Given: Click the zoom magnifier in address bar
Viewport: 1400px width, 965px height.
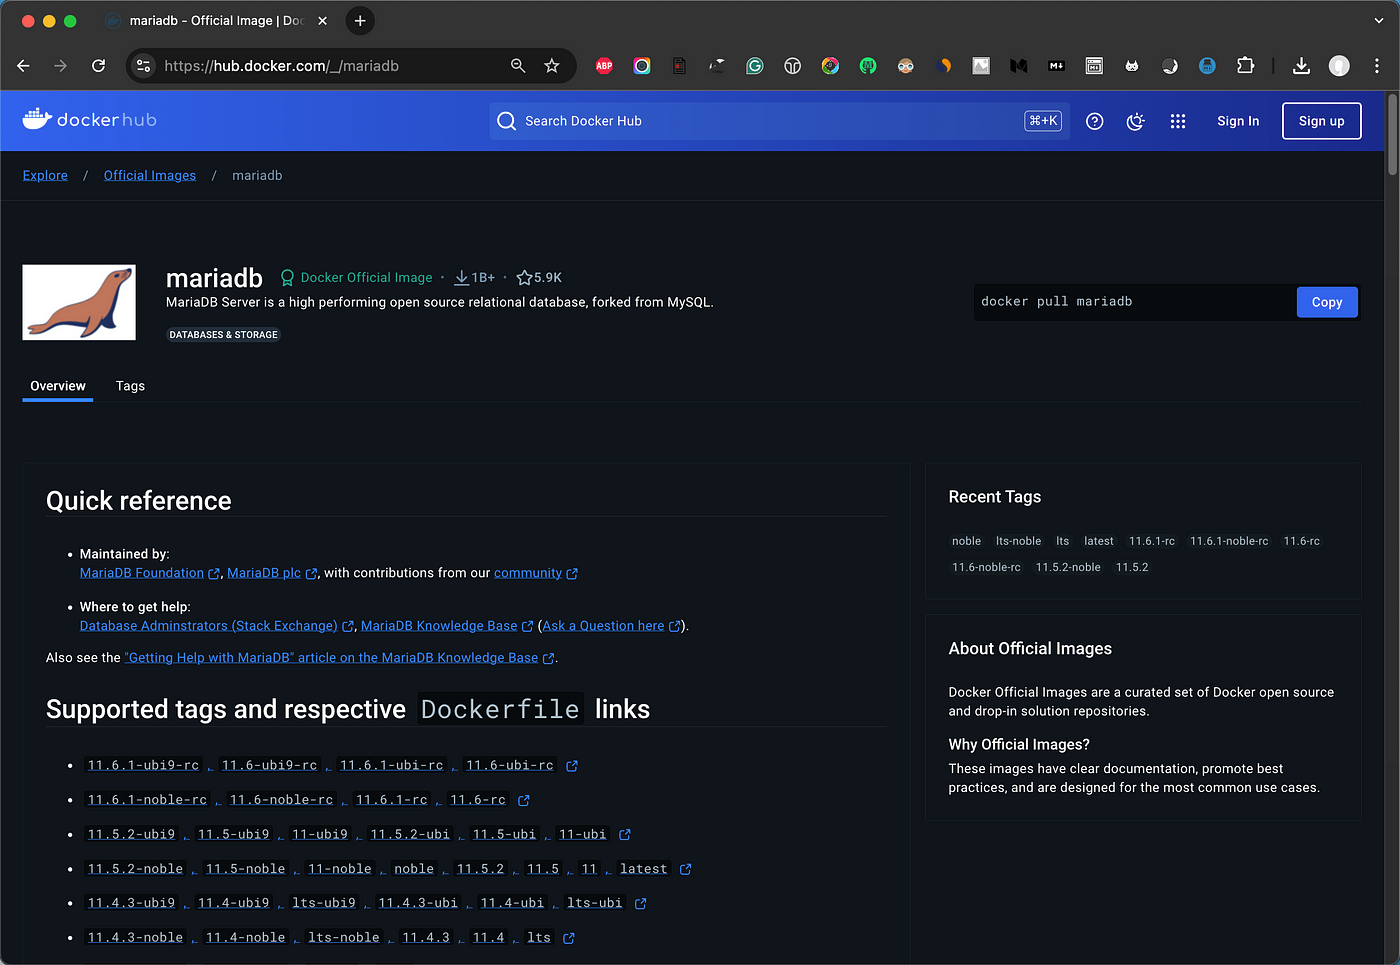Looking at the screenshot, I should click(x=518, y=66).
